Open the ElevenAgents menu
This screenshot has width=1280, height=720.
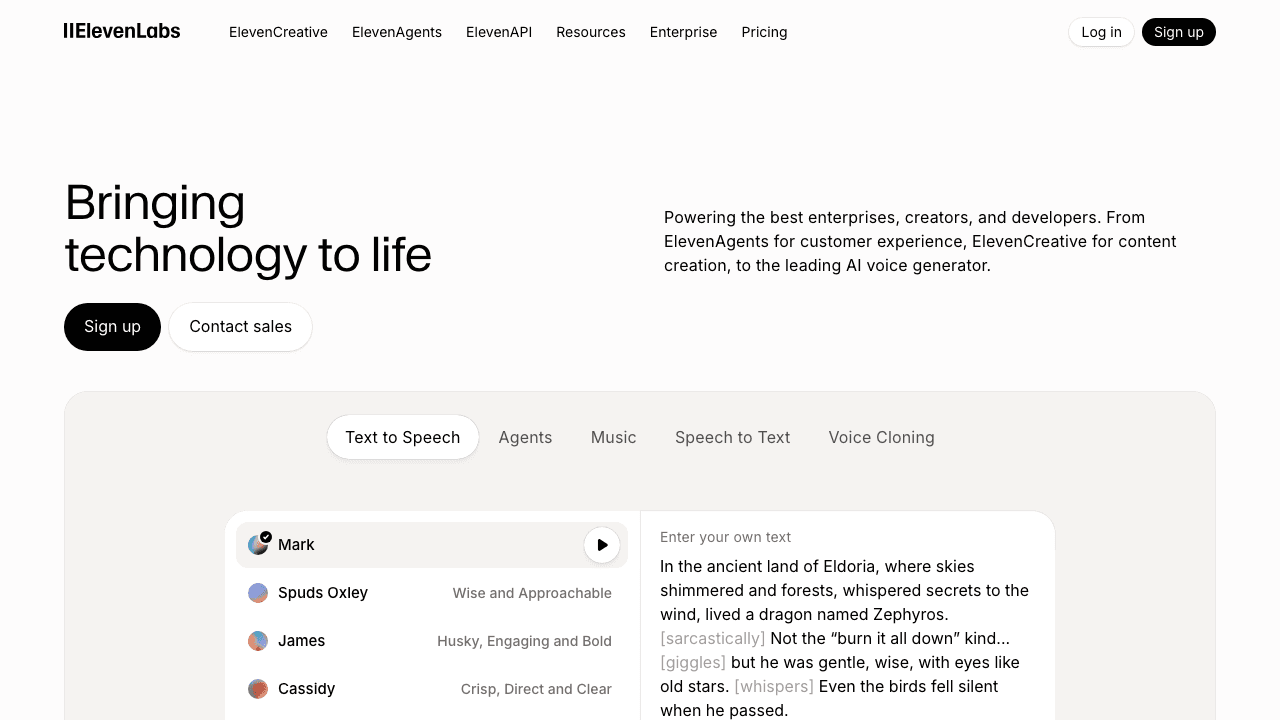click(x=397, y=32)
